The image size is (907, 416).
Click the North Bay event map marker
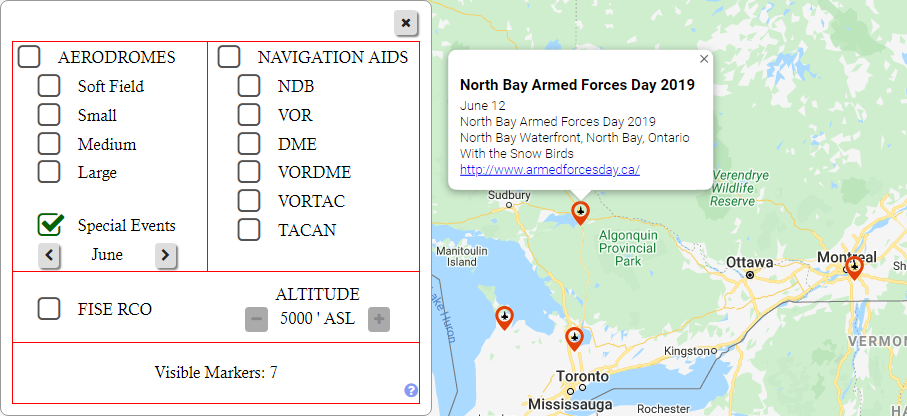[x=580, y=212]
